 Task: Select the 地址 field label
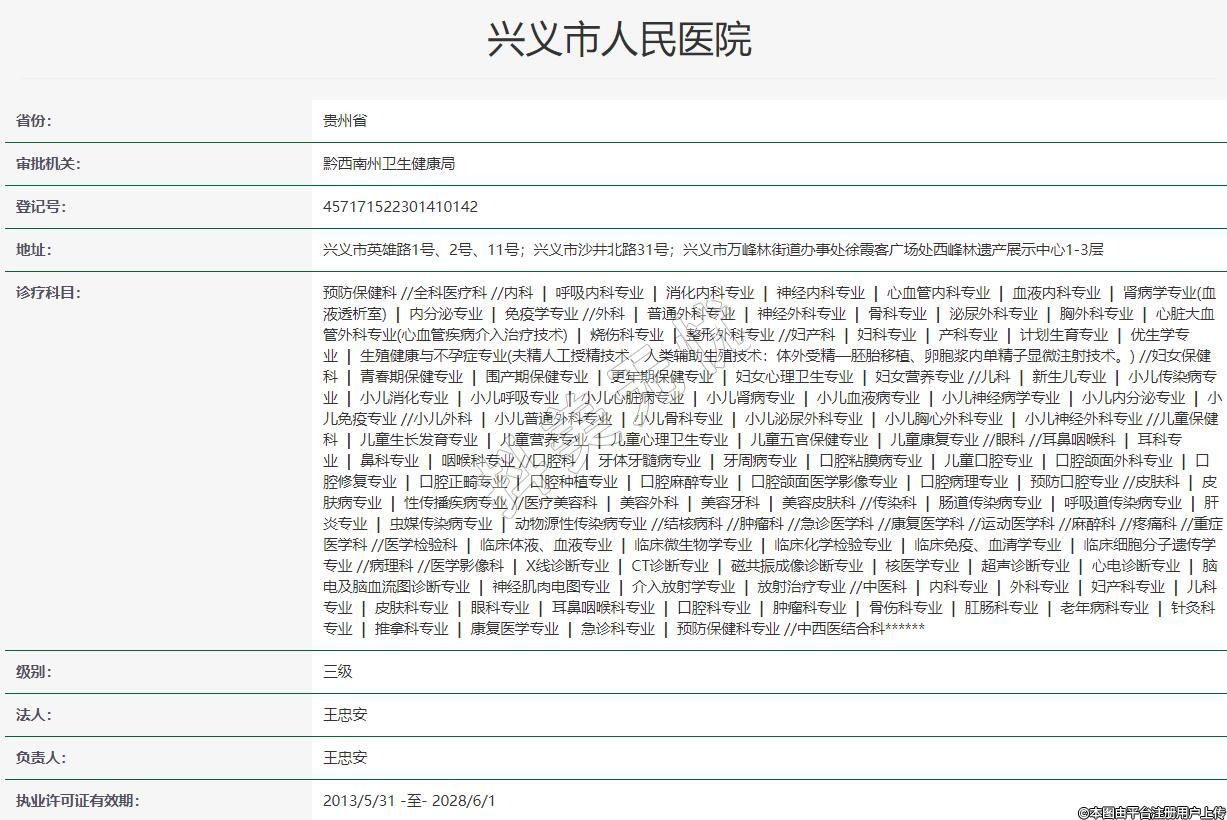[33, 250]
